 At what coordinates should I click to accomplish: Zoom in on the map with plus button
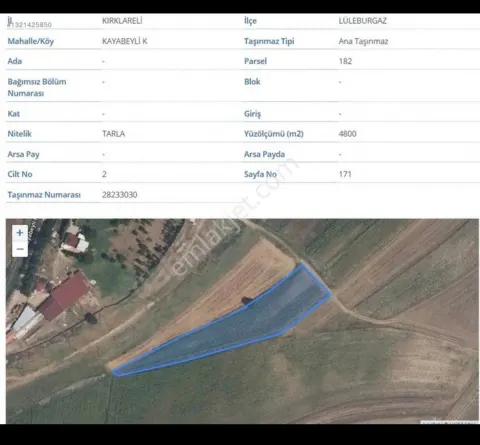point(20,233)
